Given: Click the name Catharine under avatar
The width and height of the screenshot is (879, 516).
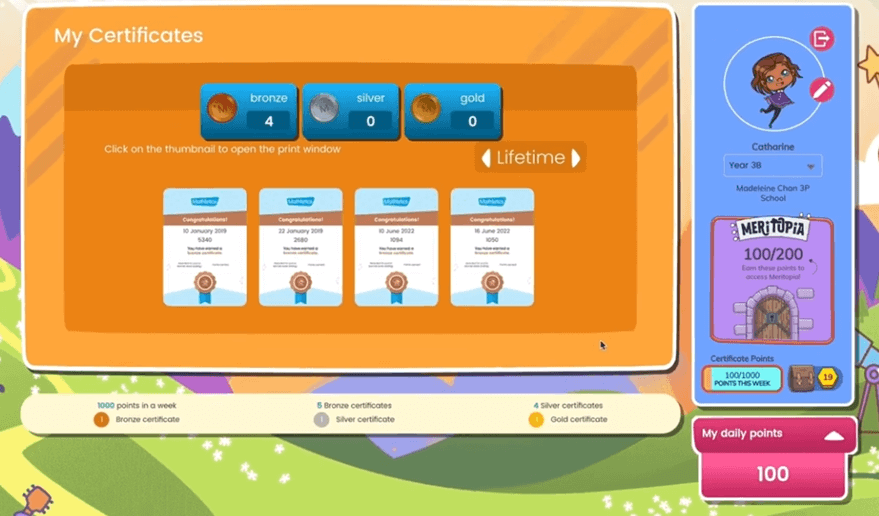Looking at the screenshot, I should (x=772, y=147).
